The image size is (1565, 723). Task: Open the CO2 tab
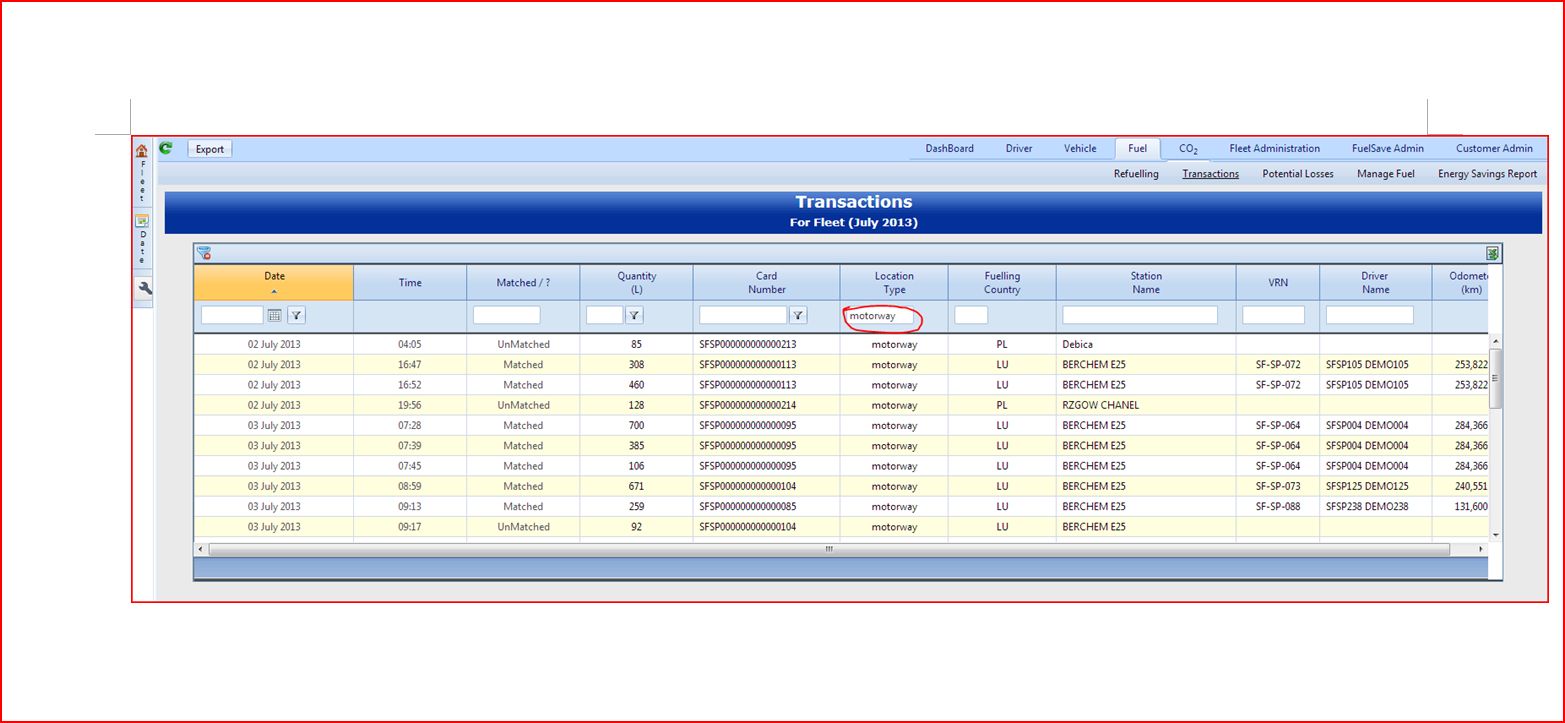(1188, 148)
